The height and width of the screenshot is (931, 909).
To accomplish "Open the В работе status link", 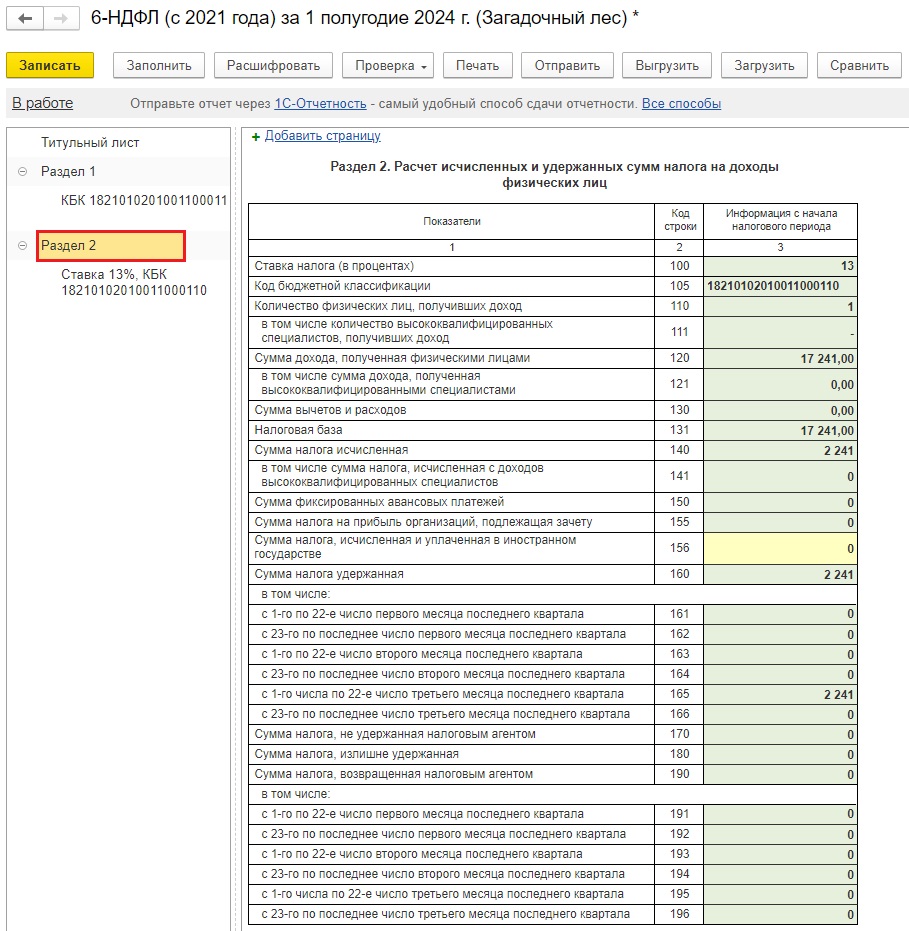I will point(43,103).
